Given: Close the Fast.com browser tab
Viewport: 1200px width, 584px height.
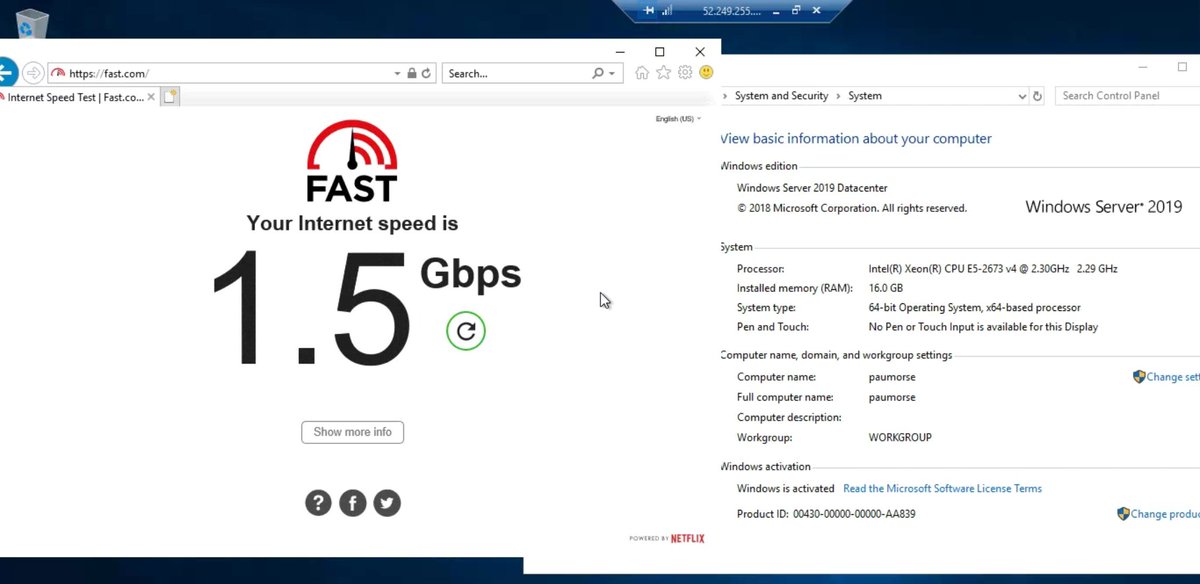Looking at the screenshot, I should (152, 97).
